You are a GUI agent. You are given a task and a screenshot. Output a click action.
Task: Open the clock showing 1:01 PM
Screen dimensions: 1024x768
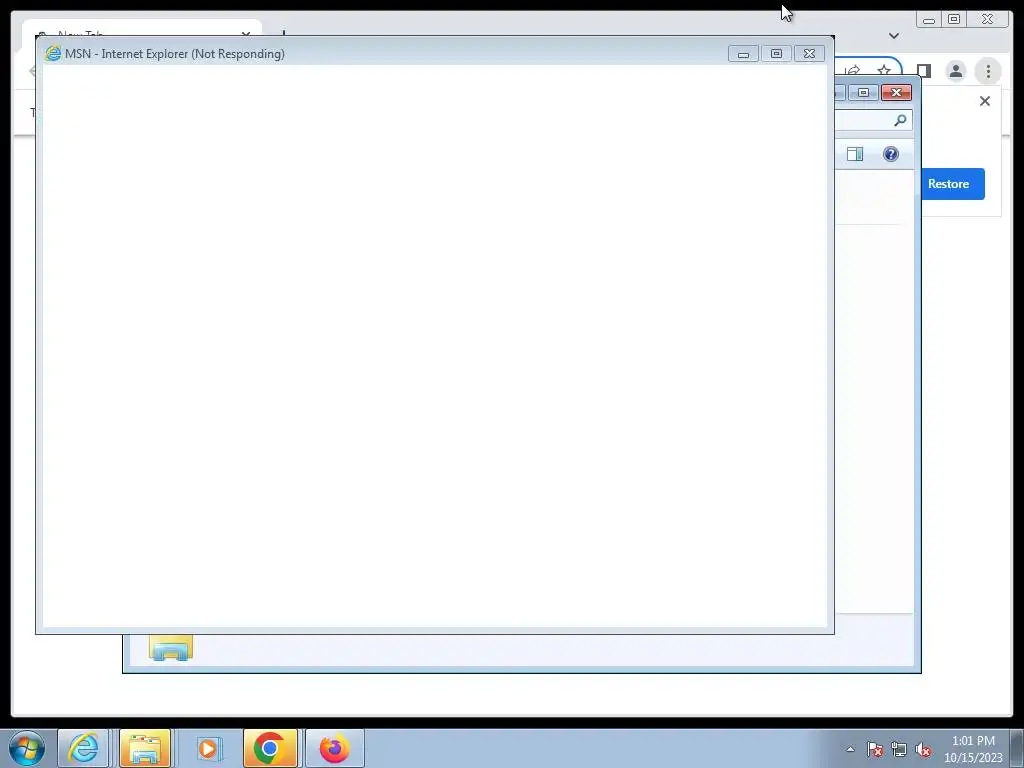pos(973,749)
